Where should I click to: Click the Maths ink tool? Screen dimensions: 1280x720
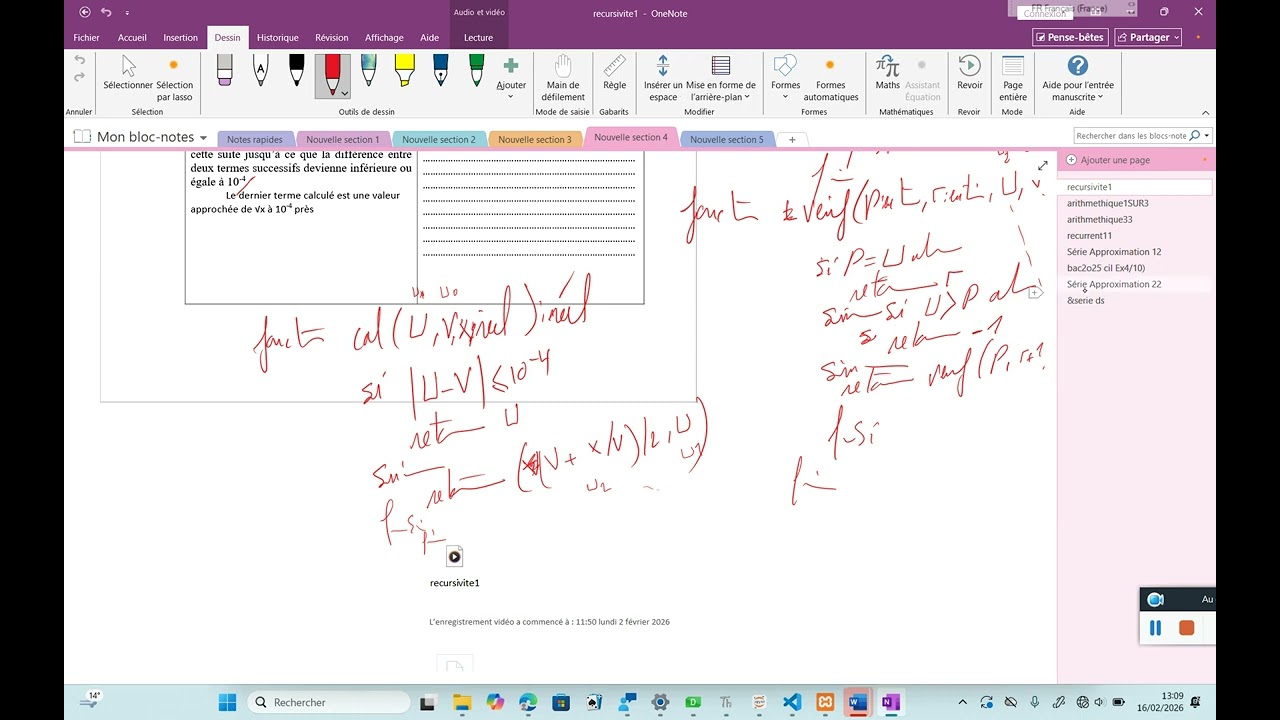click(888, 72)
